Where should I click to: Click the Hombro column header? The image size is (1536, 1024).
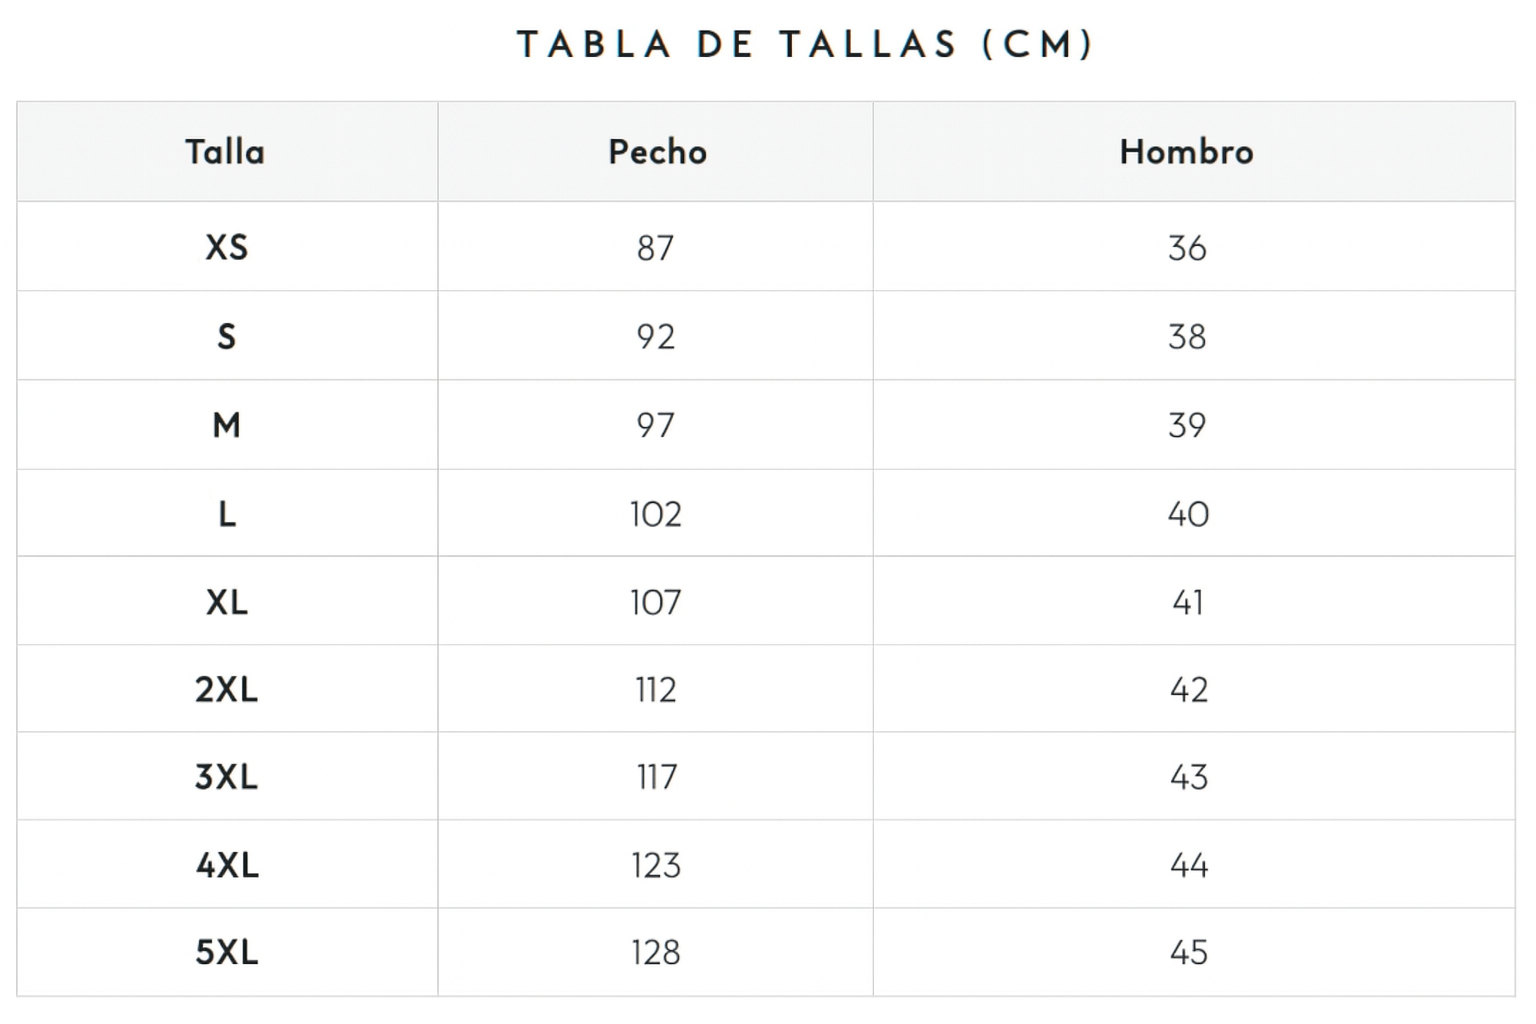[1186, 152]
